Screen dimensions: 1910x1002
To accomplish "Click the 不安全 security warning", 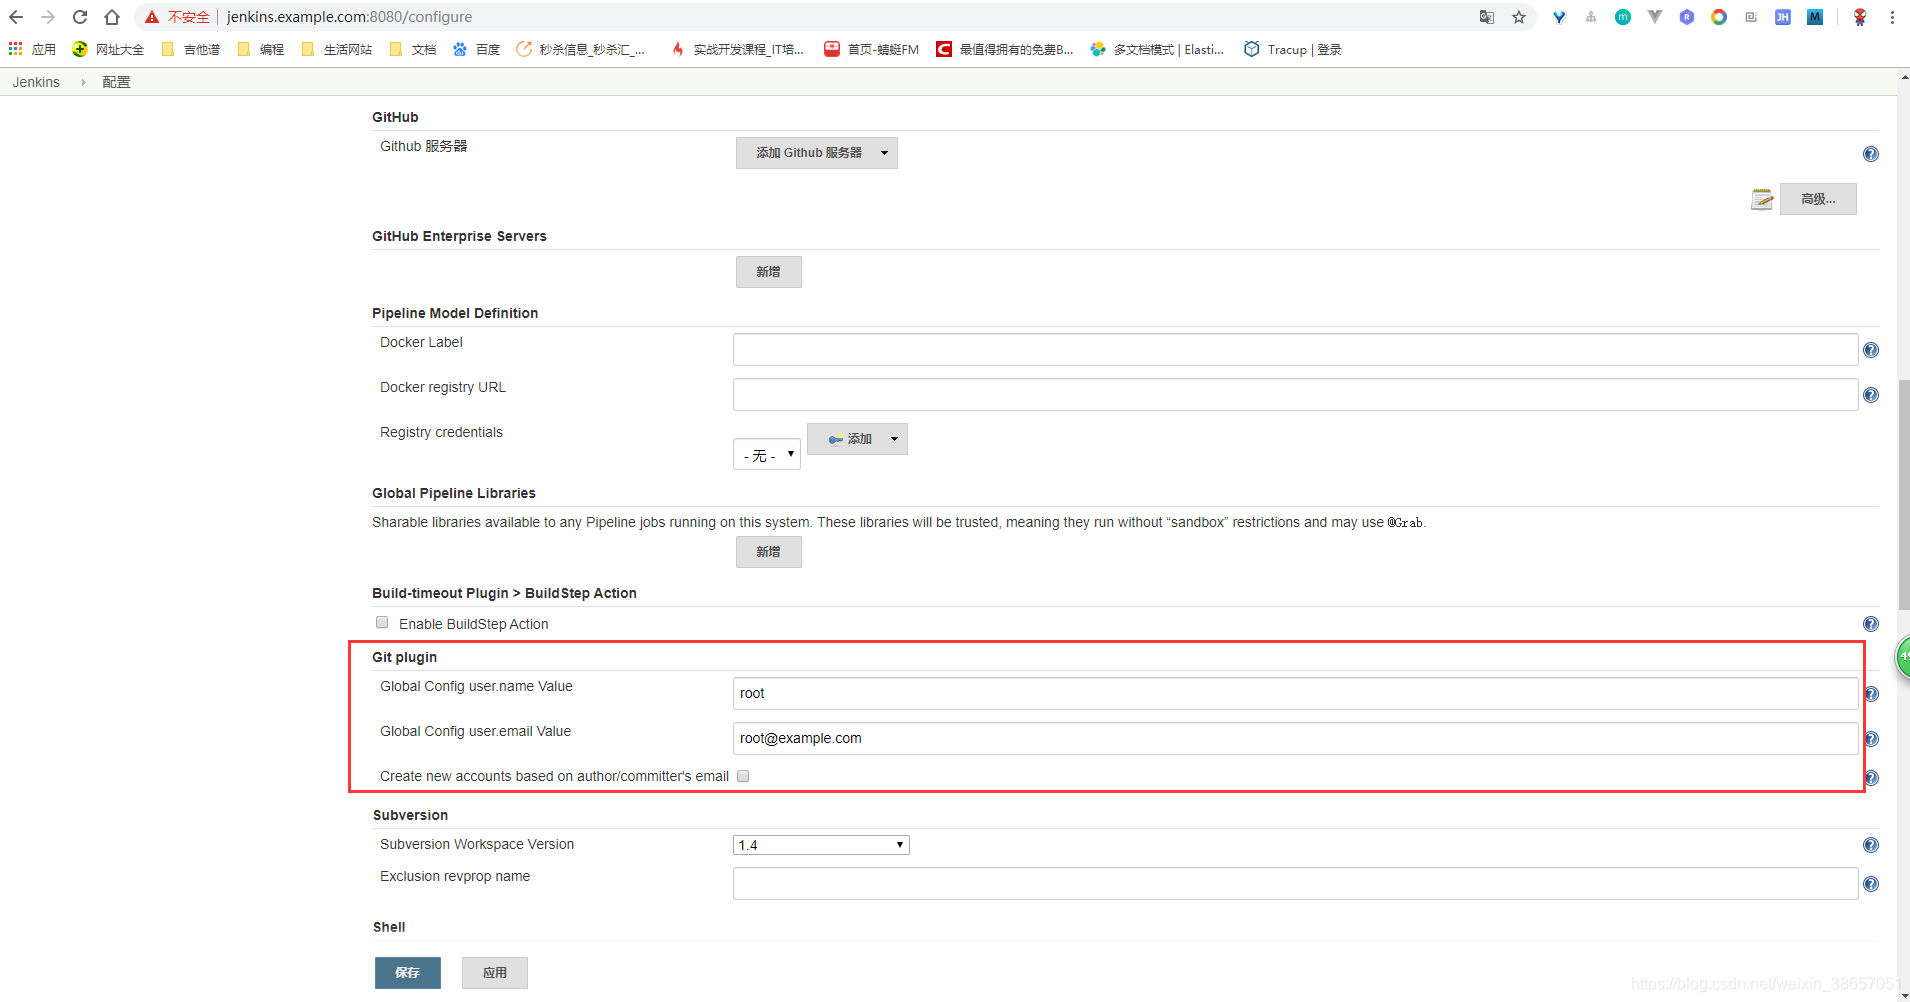I will pos(178,17).
